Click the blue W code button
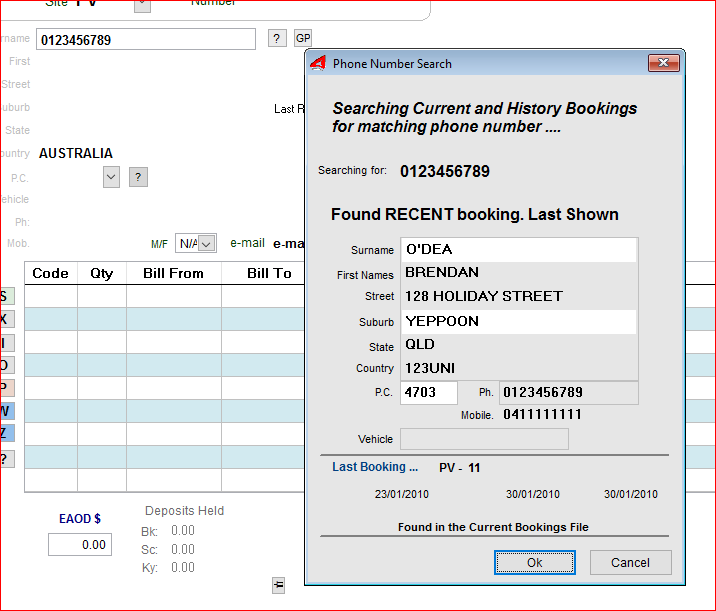 [5, 411]
